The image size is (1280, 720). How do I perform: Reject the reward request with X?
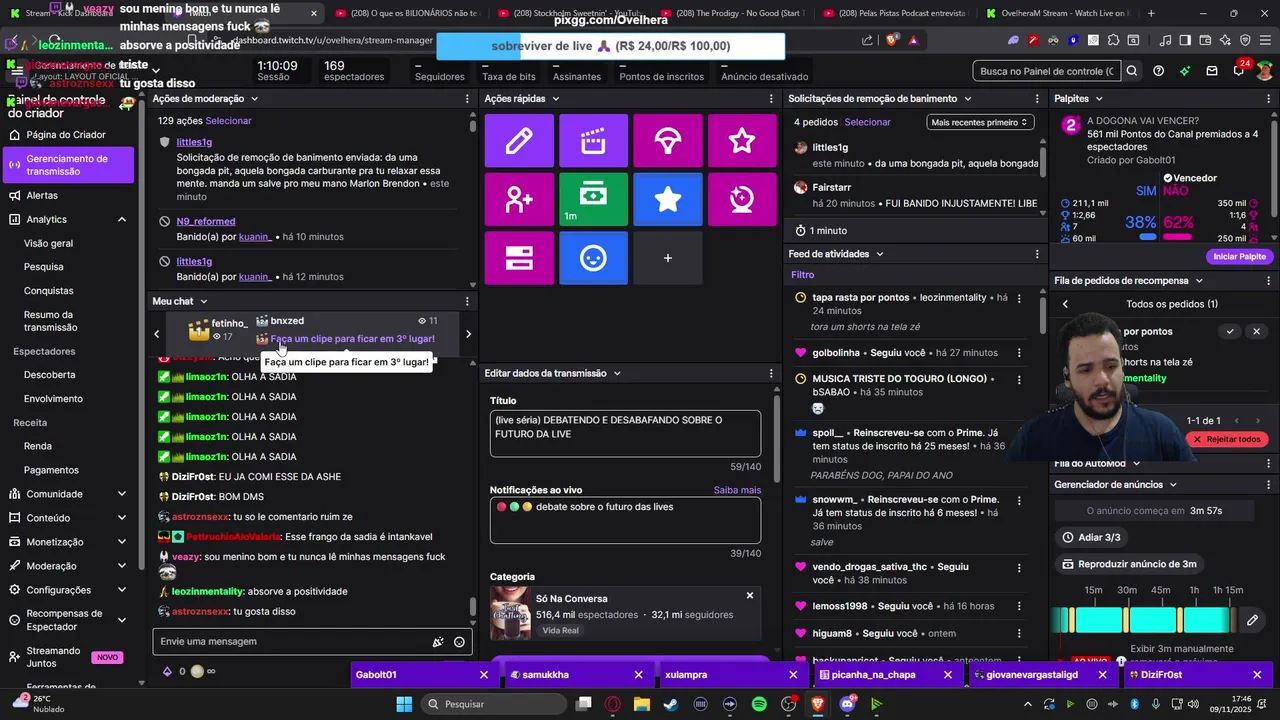tap(1257, 331)
